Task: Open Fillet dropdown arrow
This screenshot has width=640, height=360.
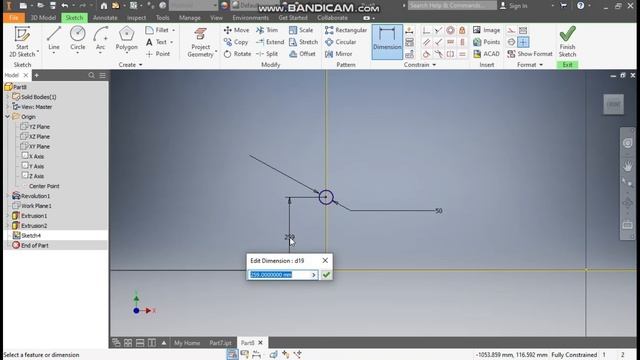Action: [x=173, y=30]
